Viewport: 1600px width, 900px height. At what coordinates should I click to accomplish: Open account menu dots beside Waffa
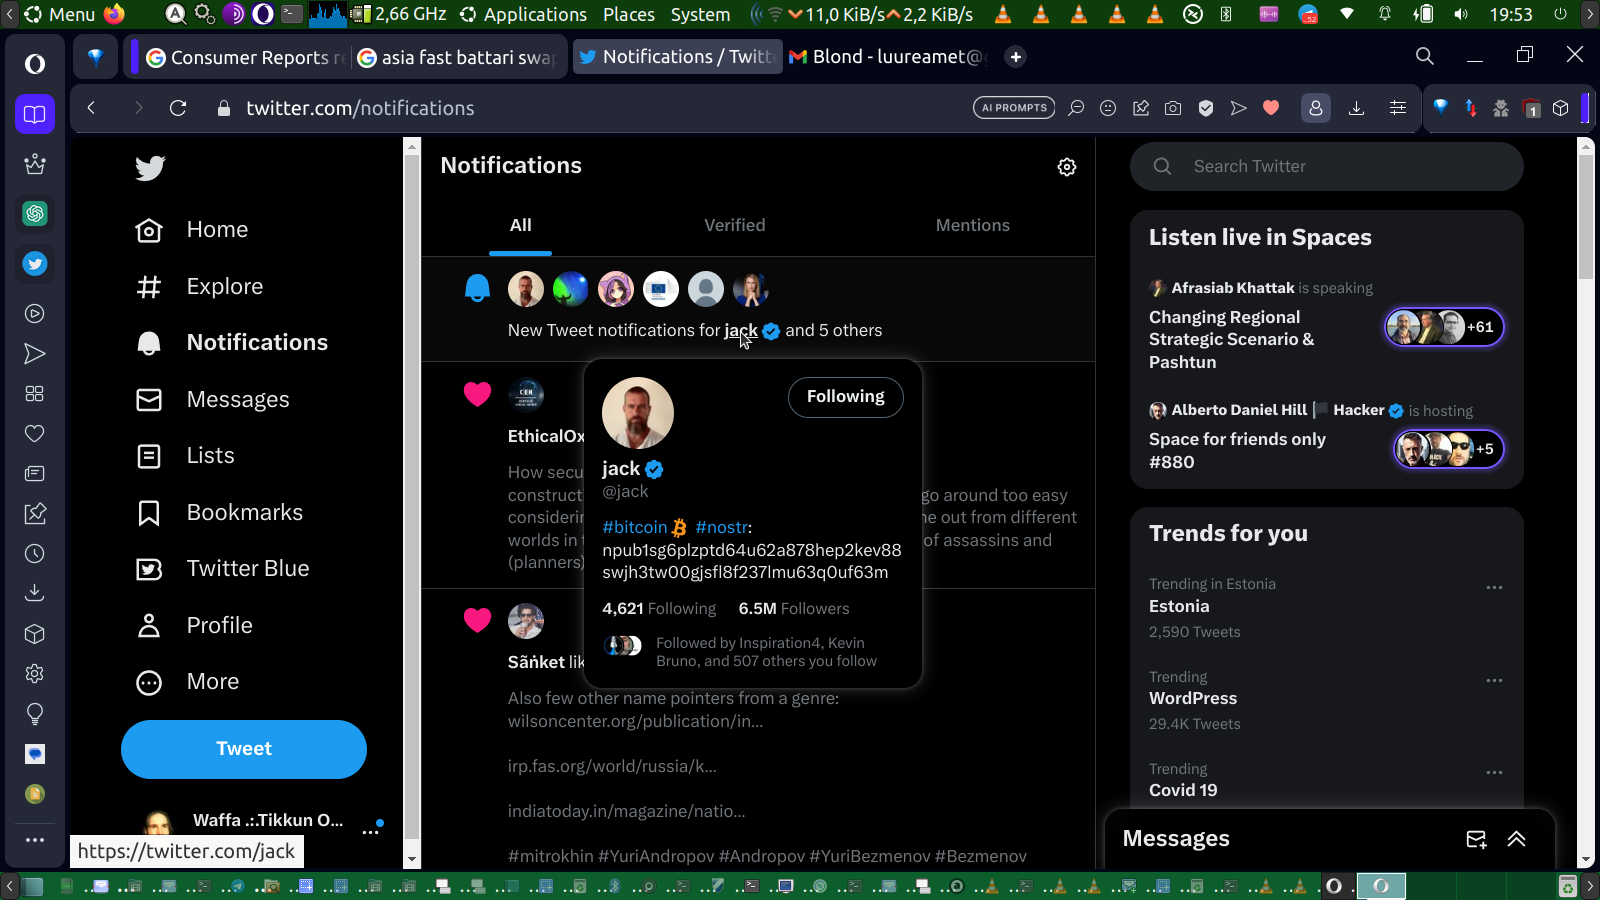[371, 831]
